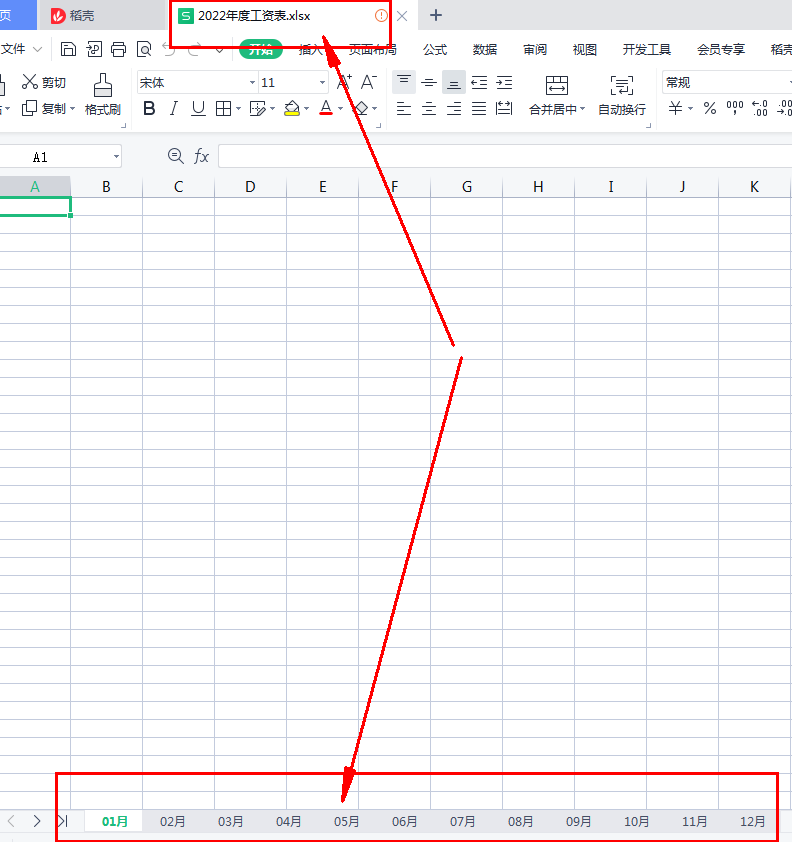Open new tab with plus button
Screen dimensions: 792x842
pyautogui.click(x=436, y=15)
